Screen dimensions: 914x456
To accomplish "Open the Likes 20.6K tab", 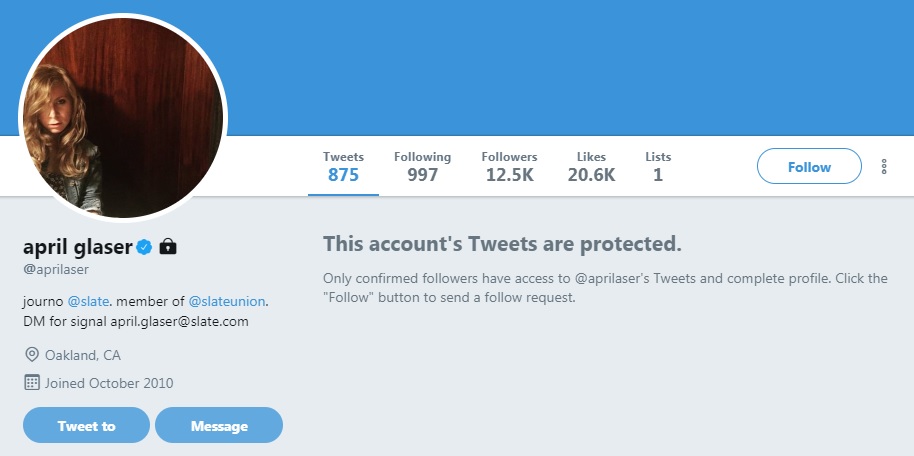I will click(591, 167).
